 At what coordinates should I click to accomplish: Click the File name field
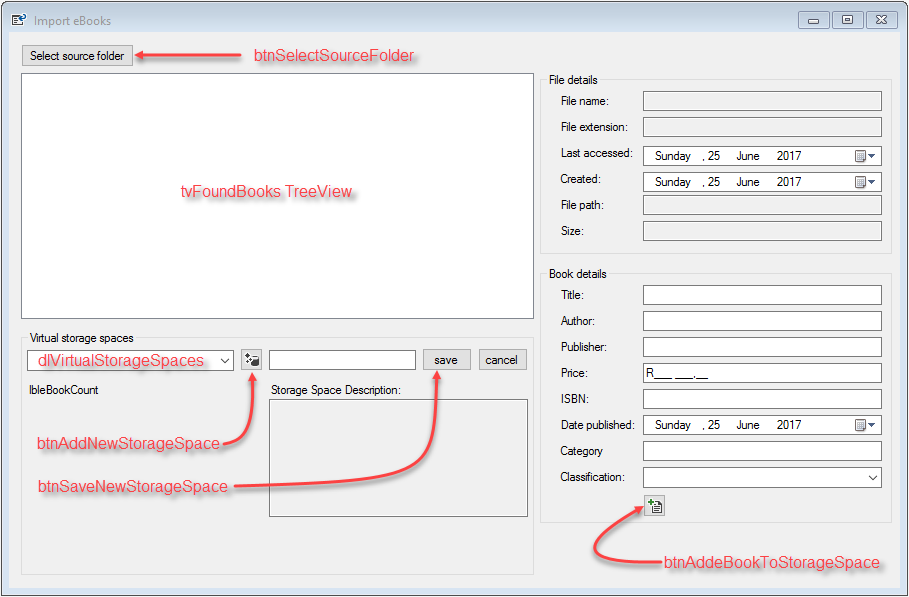762,101
